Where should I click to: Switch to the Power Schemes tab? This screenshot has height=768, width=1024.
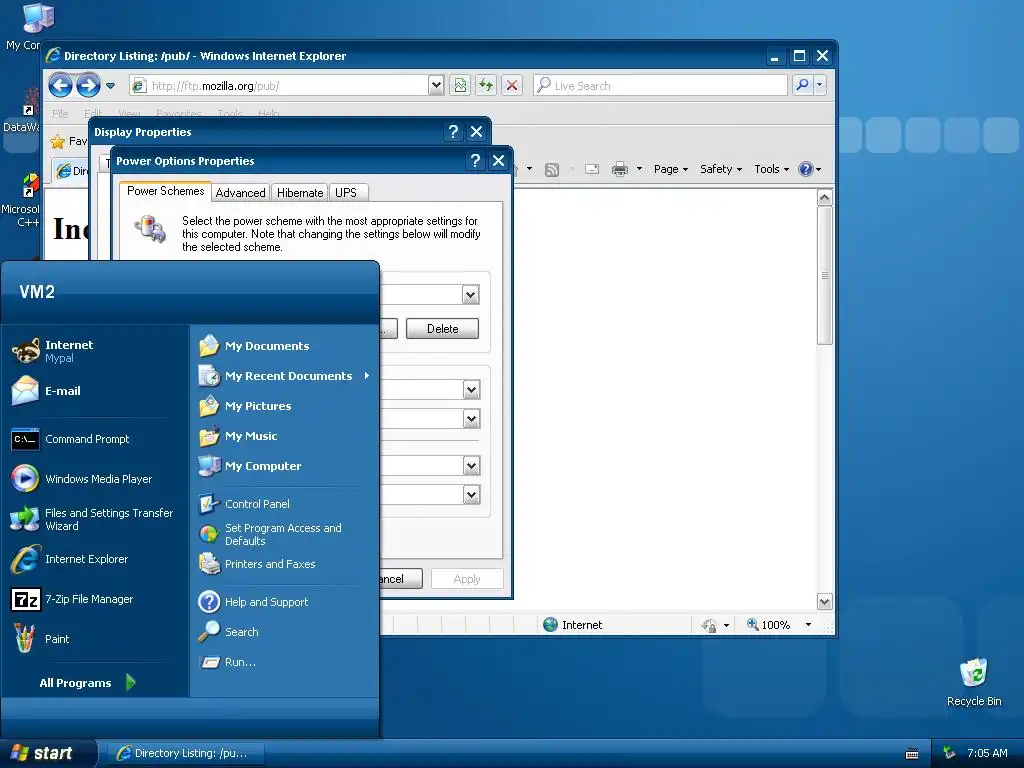[x=165, y=191]
